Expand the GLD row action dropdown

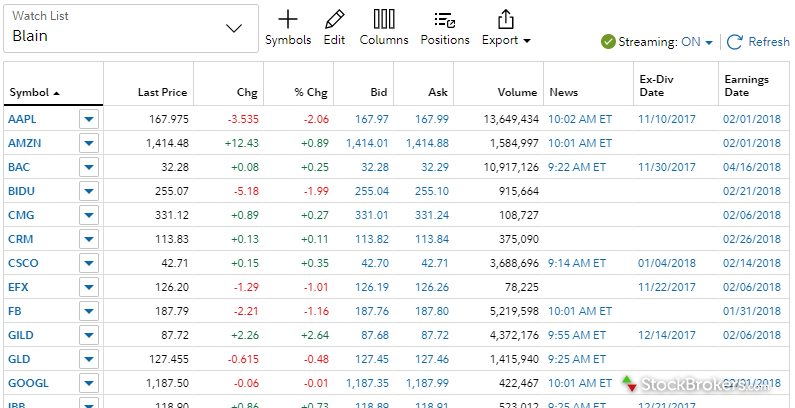(89, 359)
